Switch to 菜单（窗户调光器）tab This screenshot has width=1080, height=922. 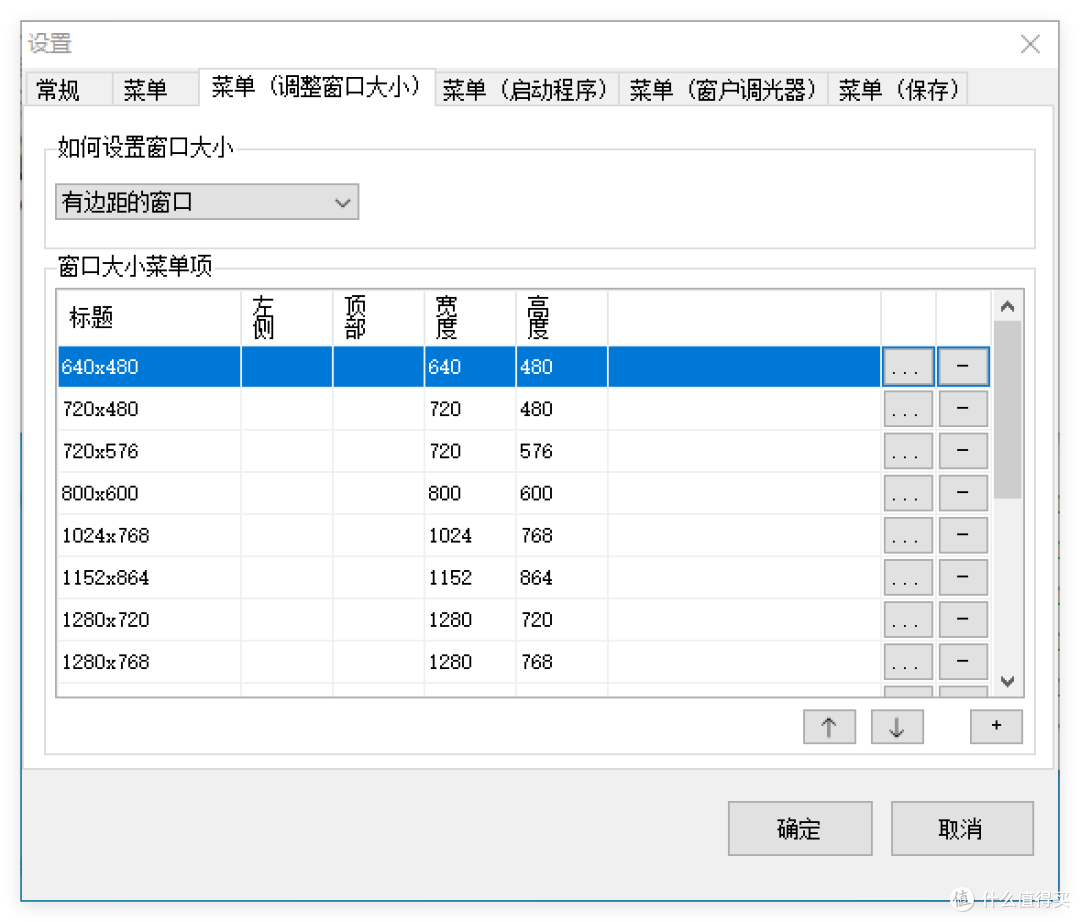(723, 90)
